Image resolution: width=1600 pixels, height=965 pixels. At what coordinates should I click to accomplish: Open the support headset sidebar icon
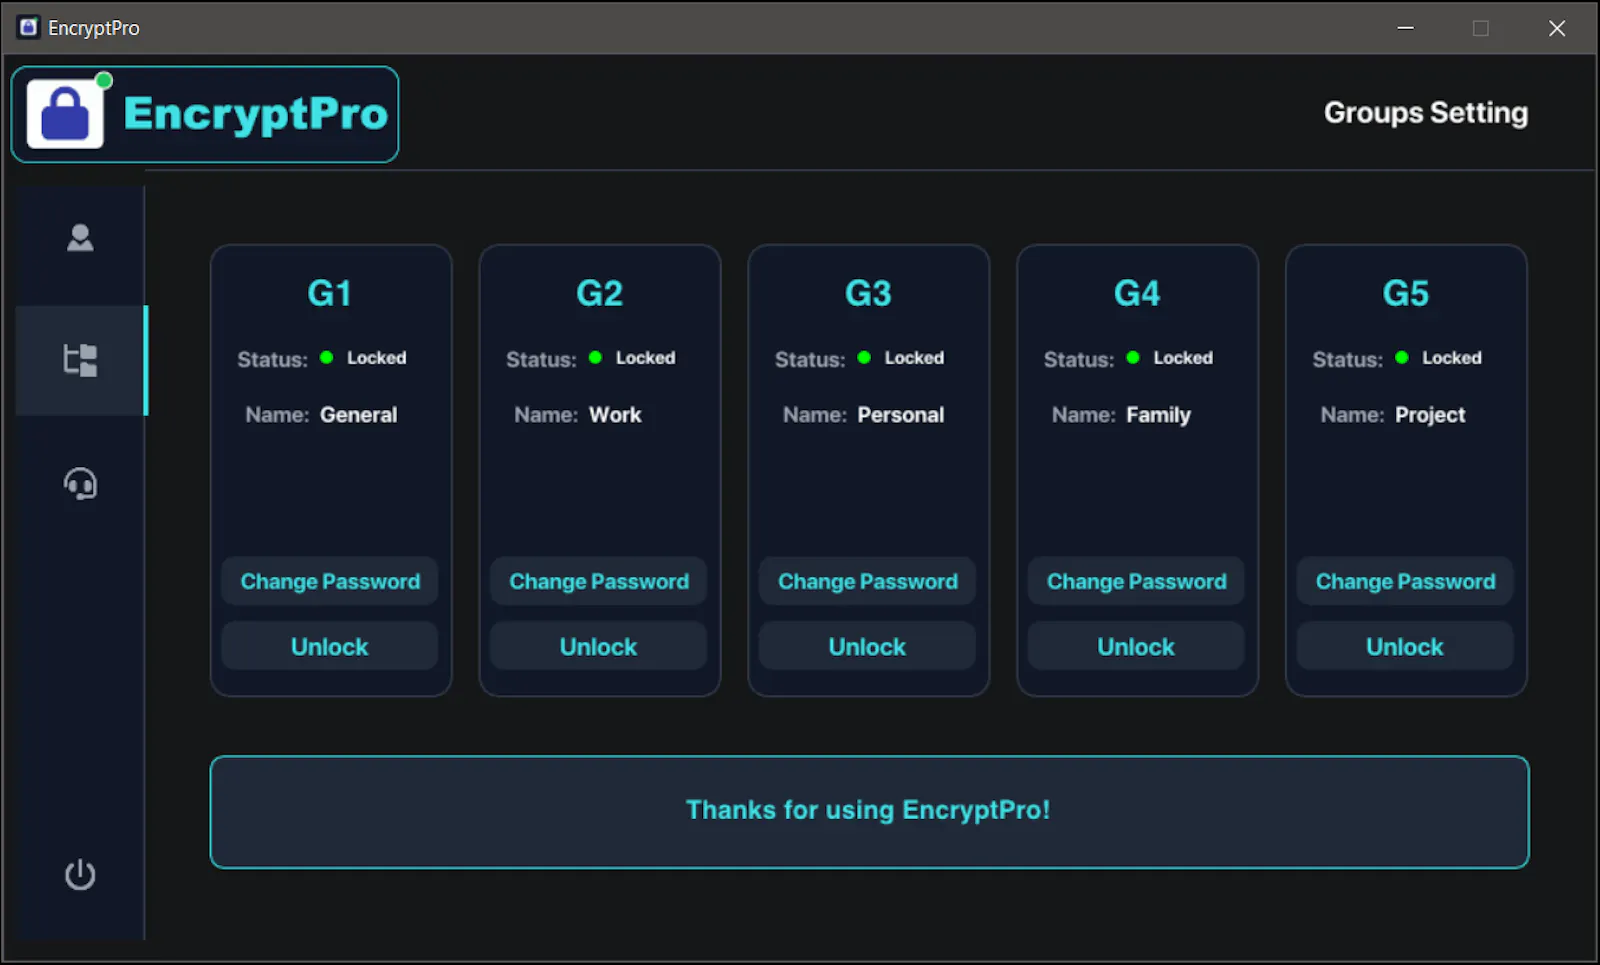pyautogui.click(x=80, y=484)
